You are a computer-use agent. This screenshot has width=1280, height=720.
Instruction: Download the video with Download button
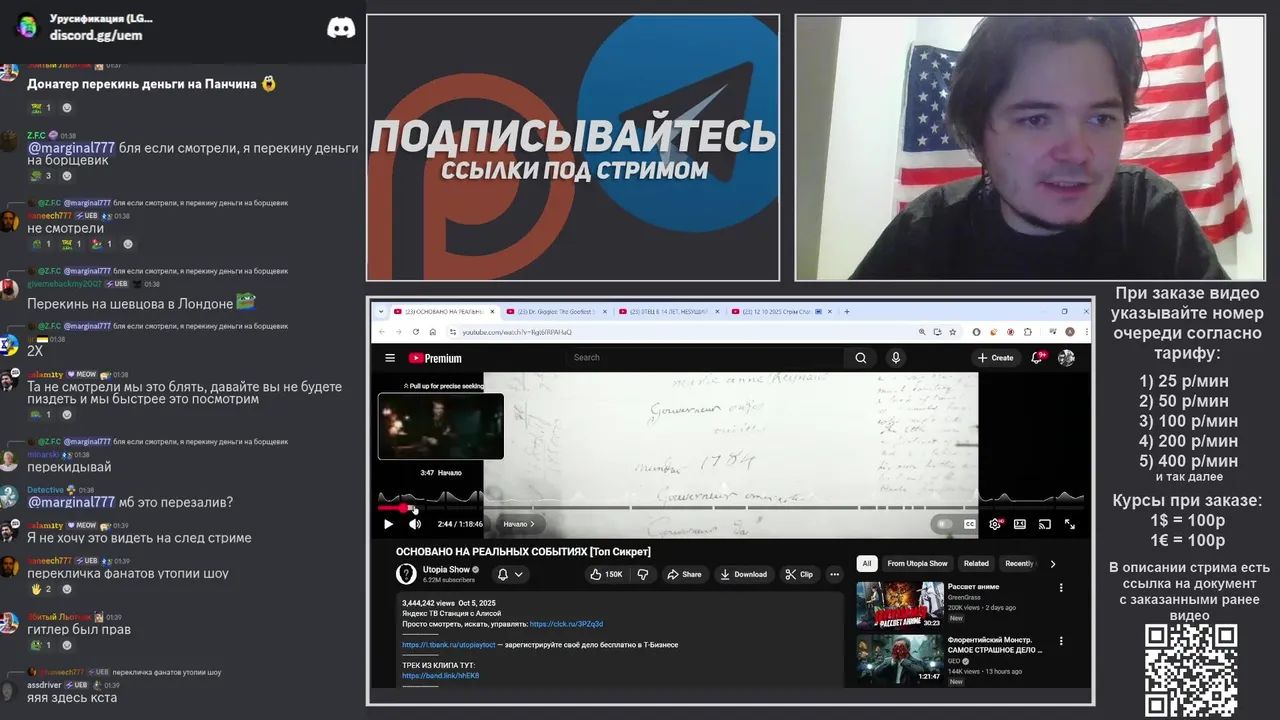743,574
